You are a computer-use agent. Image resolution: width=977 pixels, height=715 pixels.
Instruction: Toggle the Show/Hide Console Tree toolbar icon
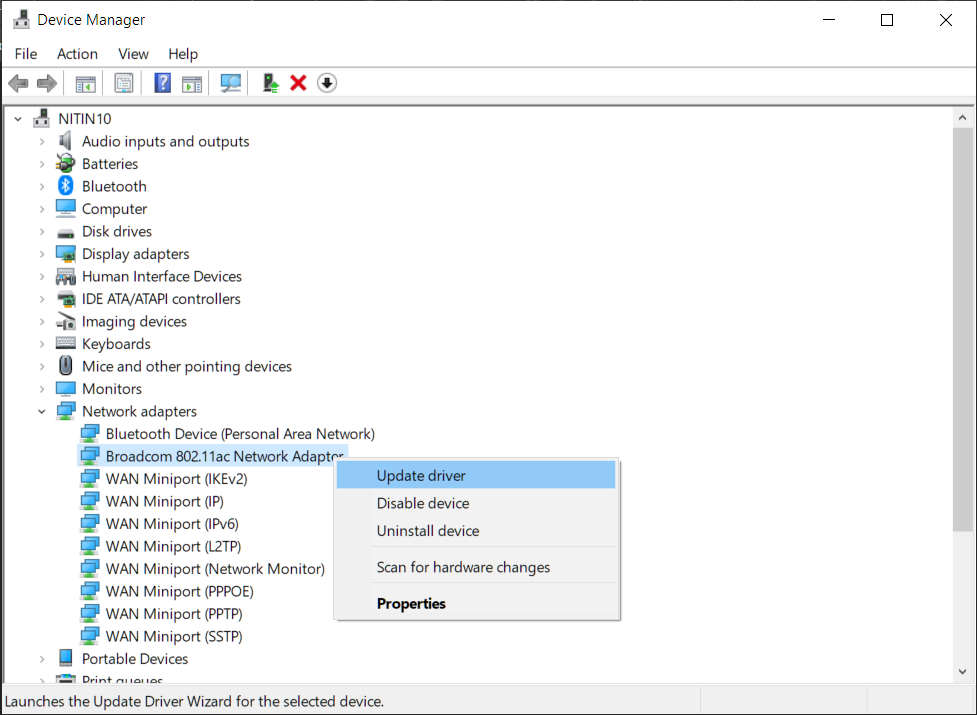[x=85, y=83]
